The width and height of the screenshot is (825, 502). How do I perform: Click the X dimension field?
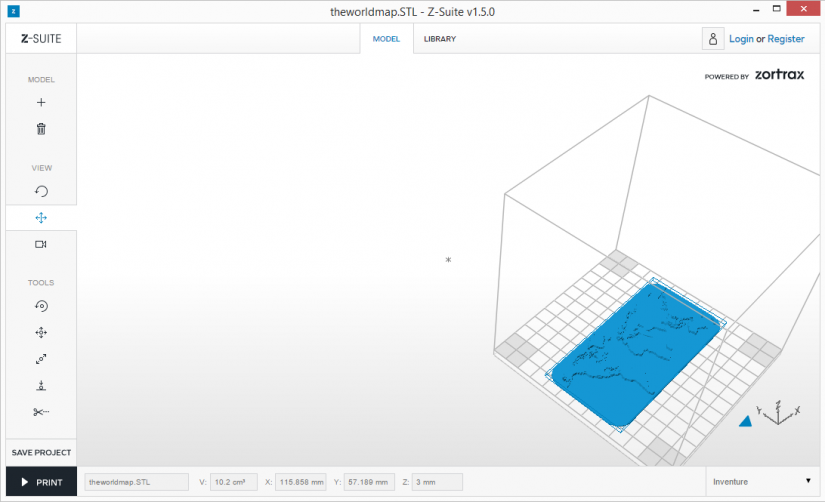(301, 482)
